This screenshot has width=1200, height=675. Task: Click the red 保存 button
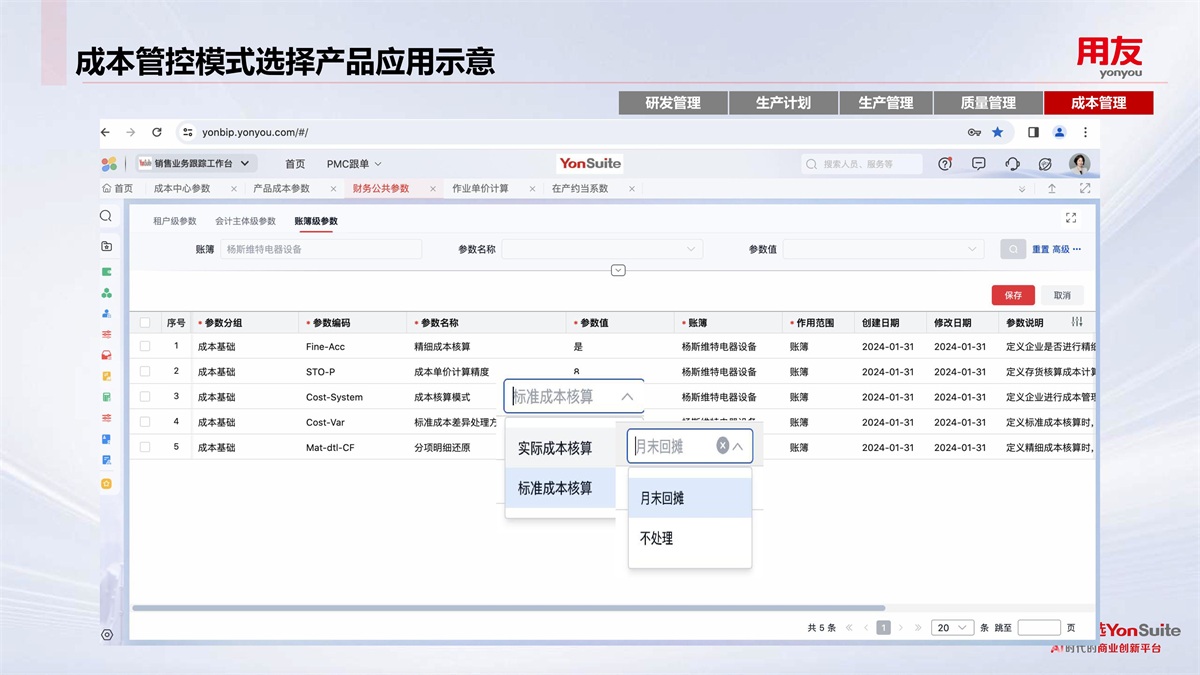click(1013, 295)
